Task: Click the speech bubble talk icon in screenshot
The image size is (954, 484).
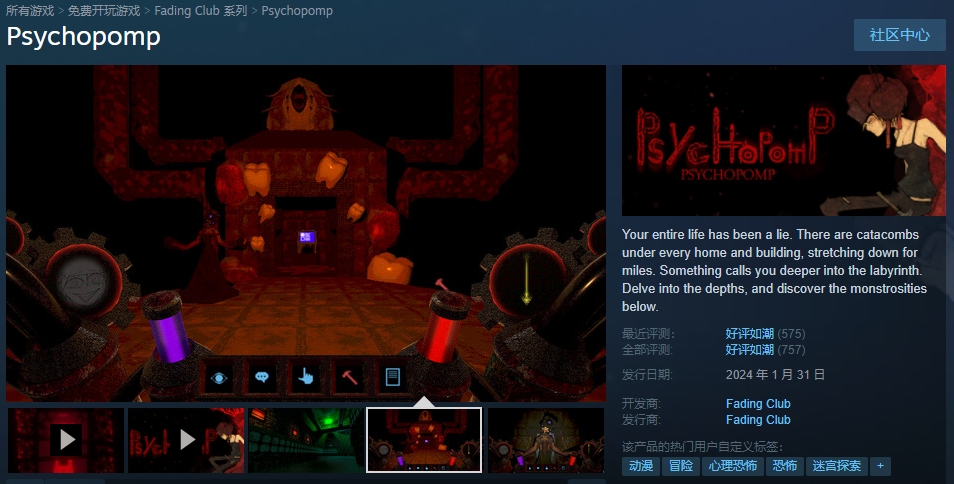Action: (262, 378)
